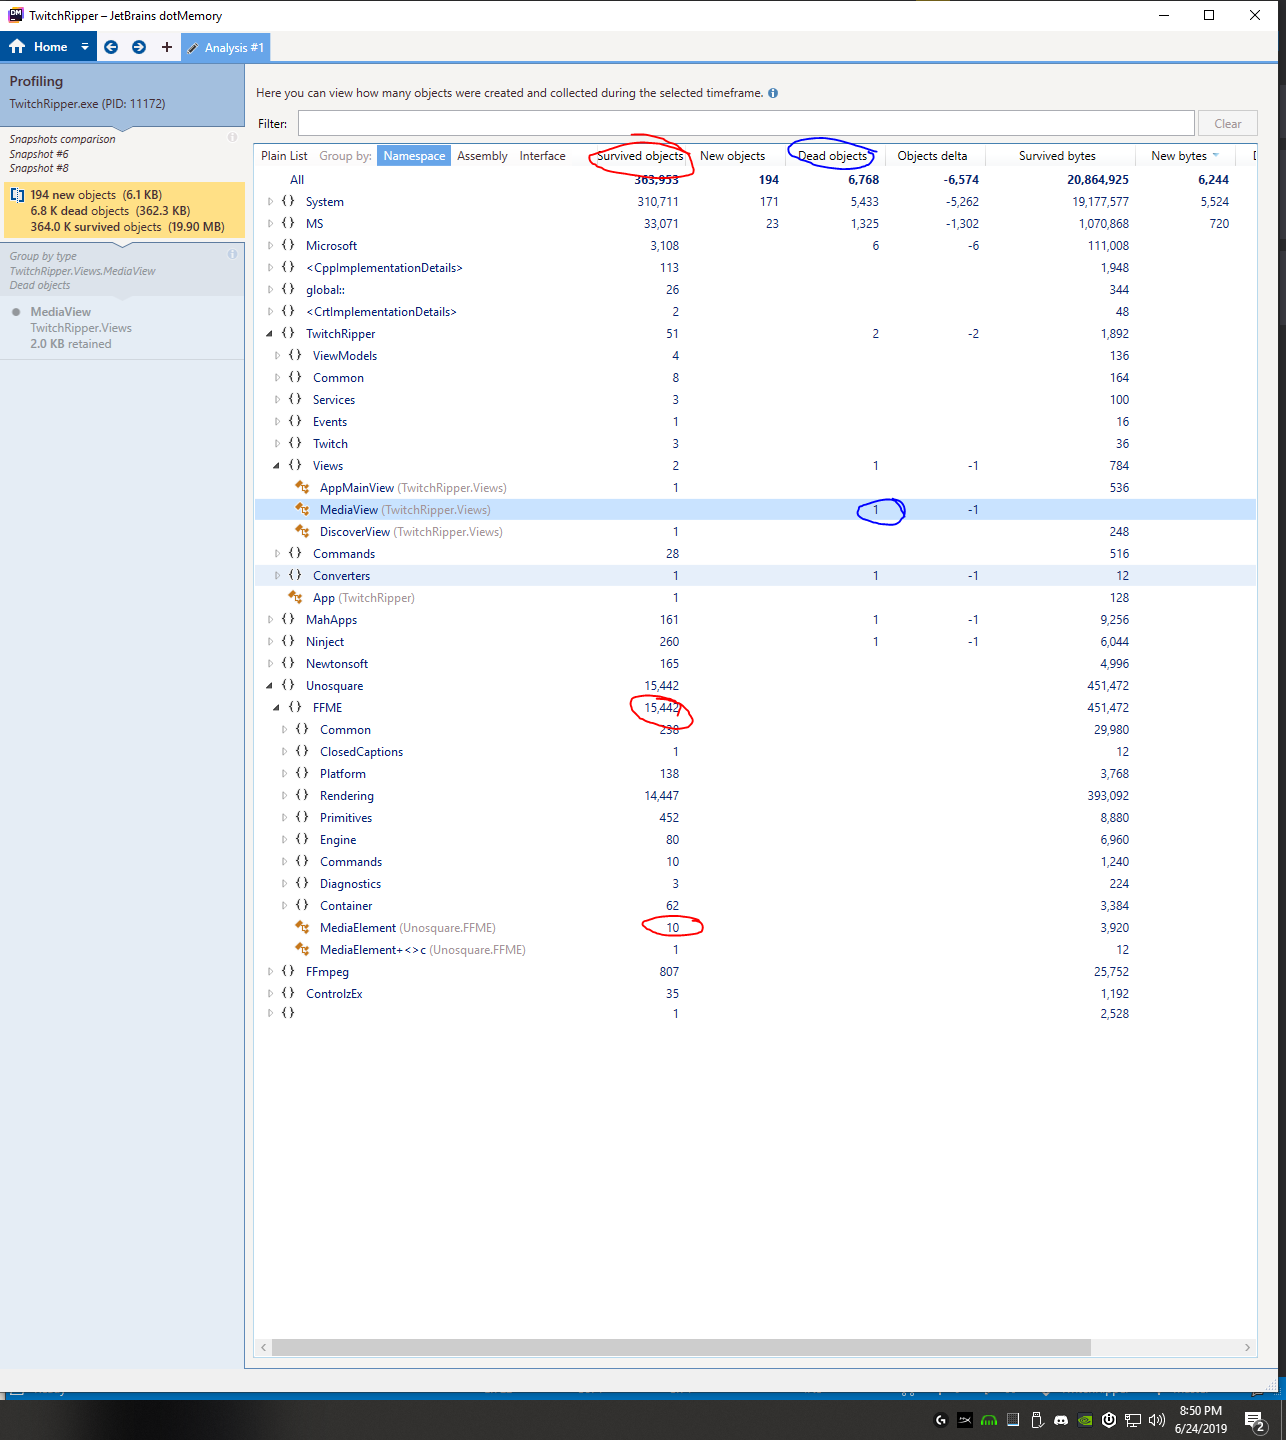
Task: Switch to the Analysis #1 tab
Action: pyautogui.click(x=225, y=47)
